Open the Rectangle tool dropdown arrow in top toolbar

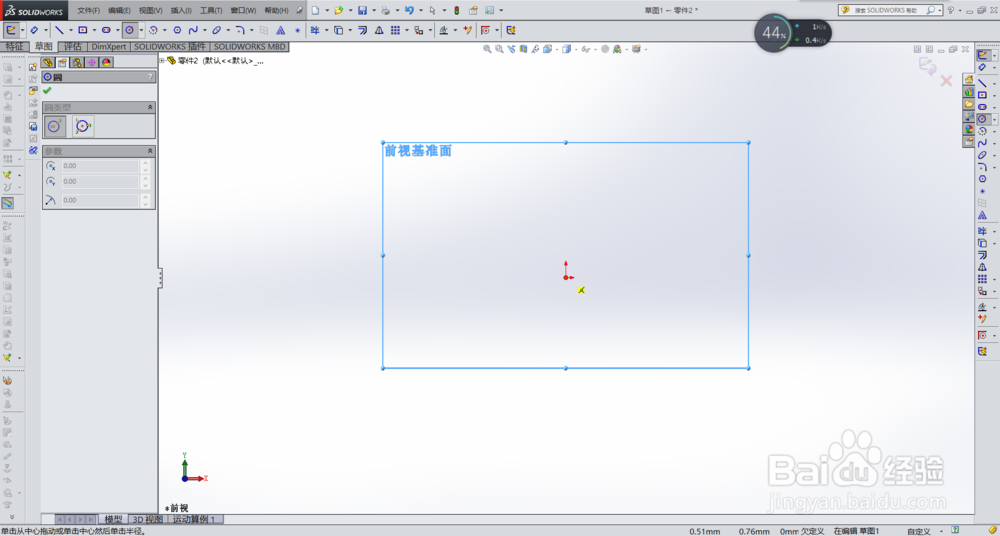tap(94, 30)
